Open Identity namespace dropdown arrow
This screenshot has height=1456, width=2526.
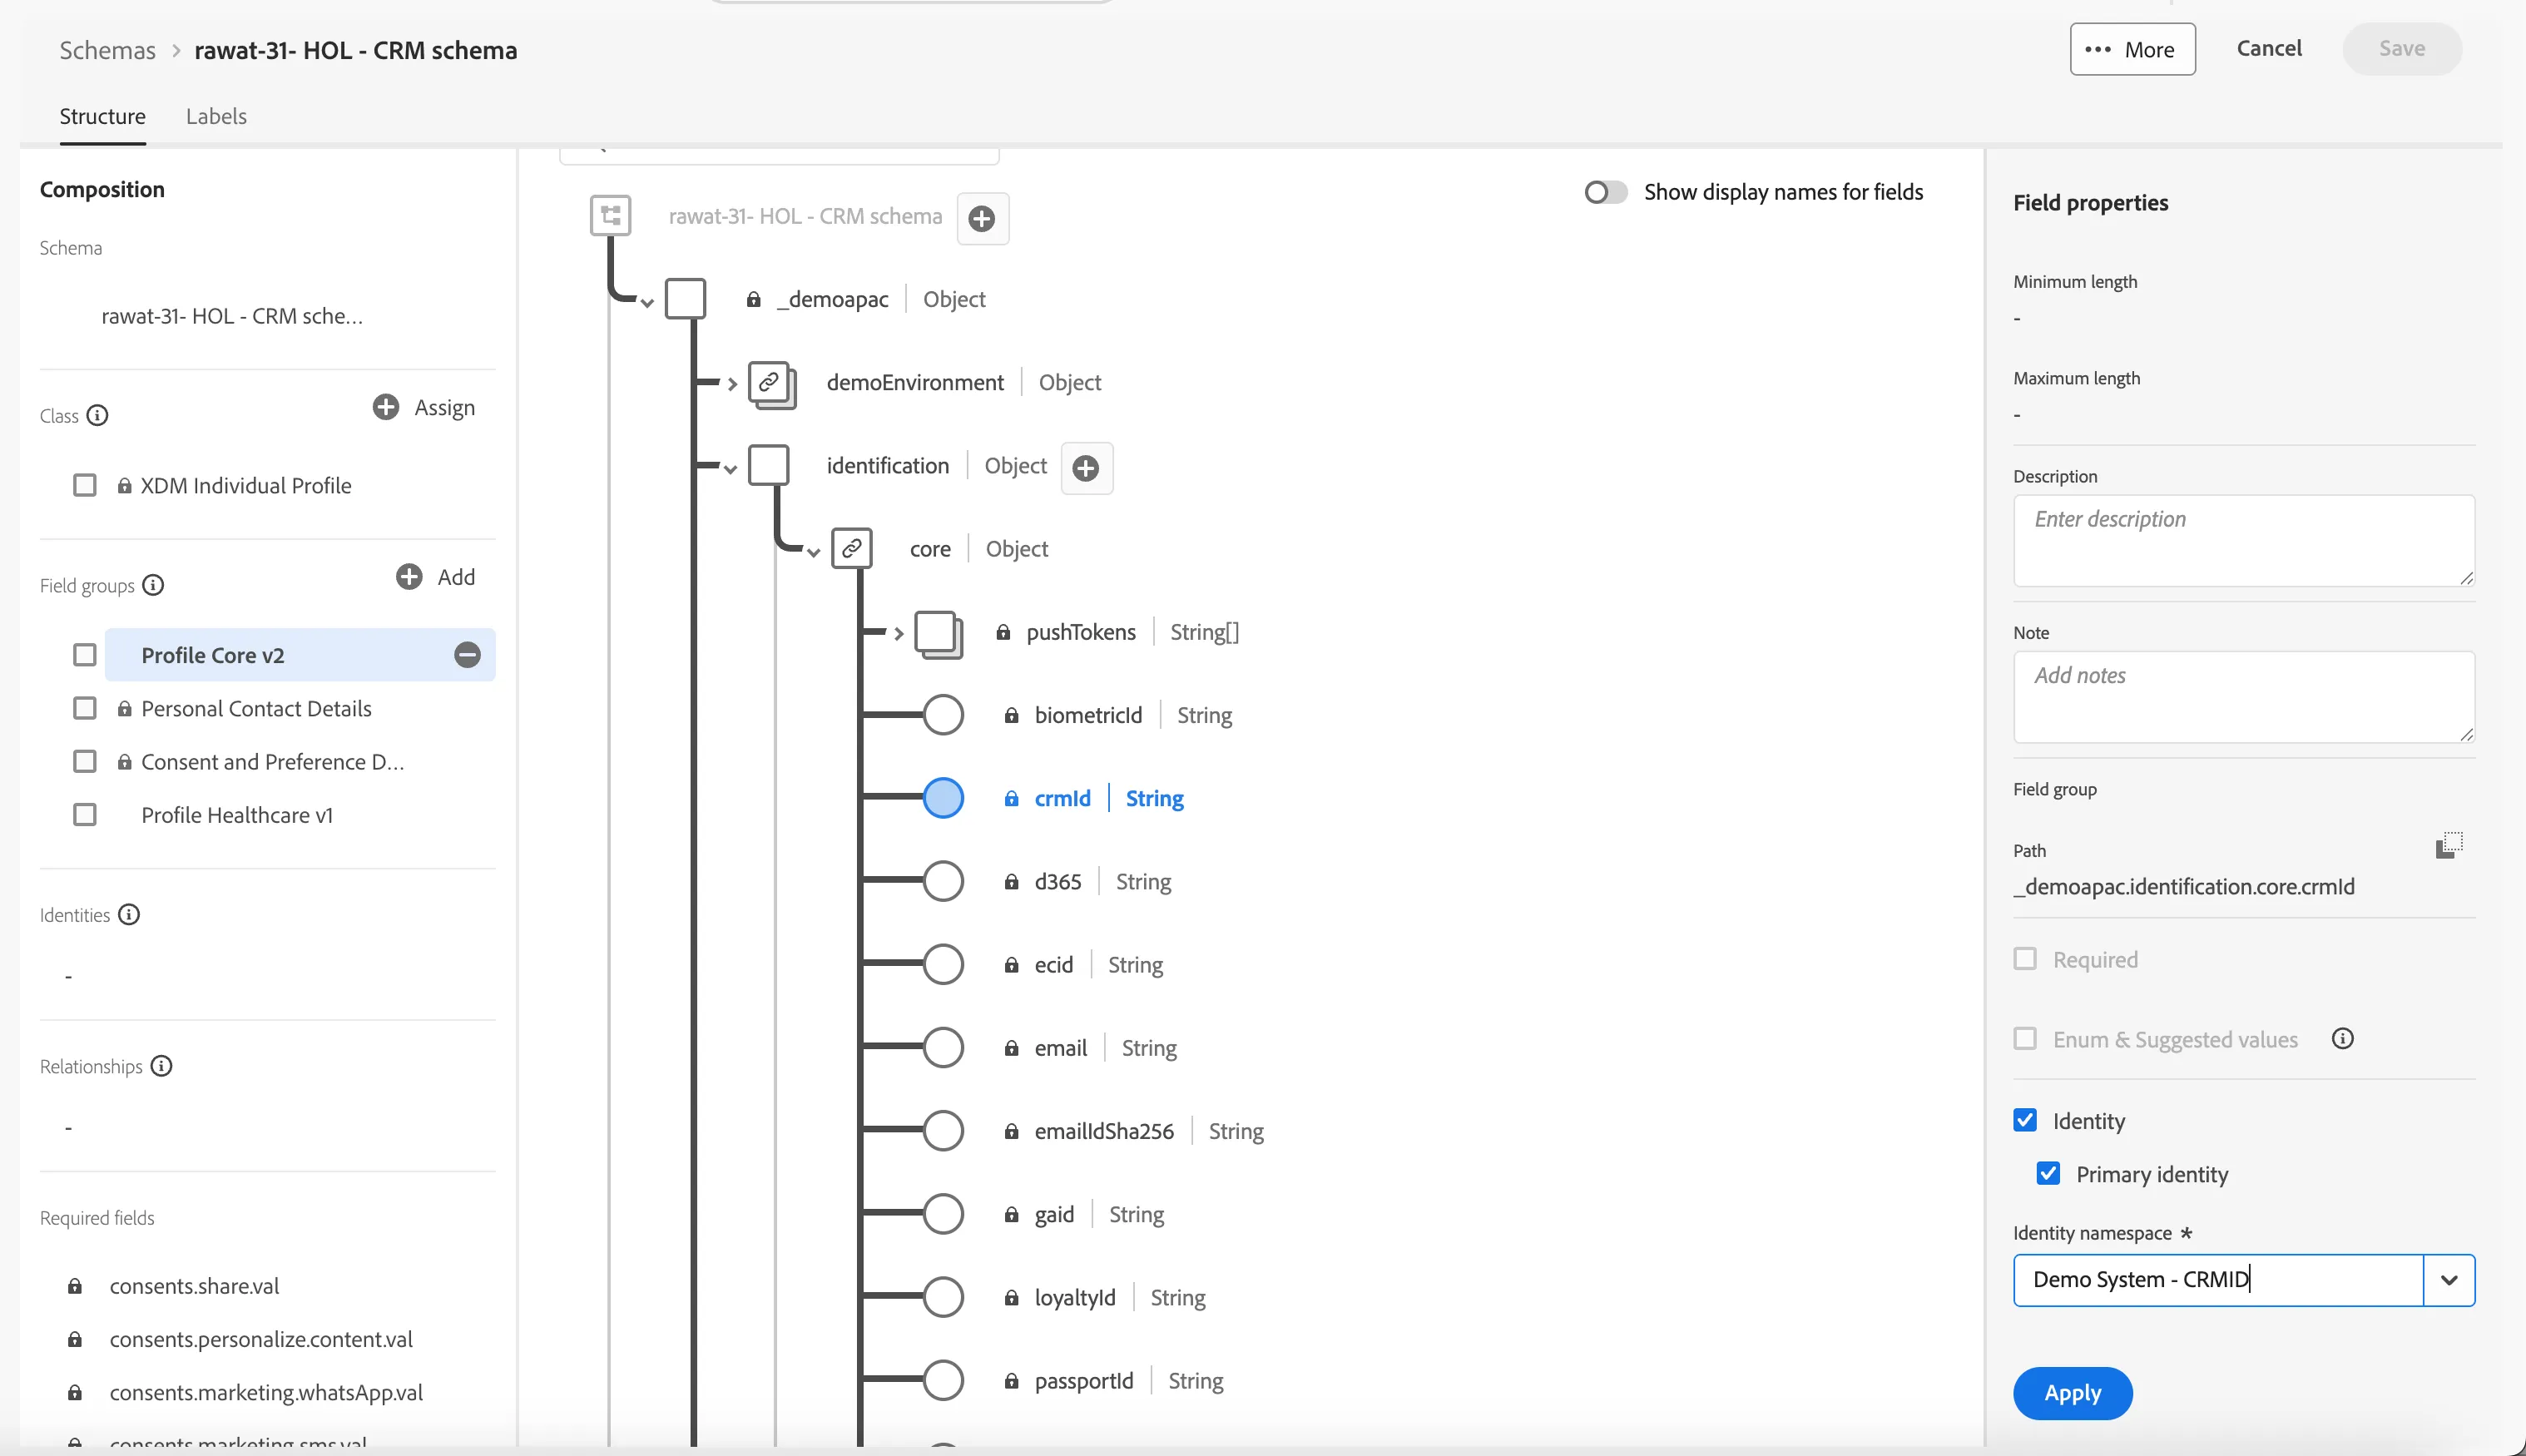2449,1280
